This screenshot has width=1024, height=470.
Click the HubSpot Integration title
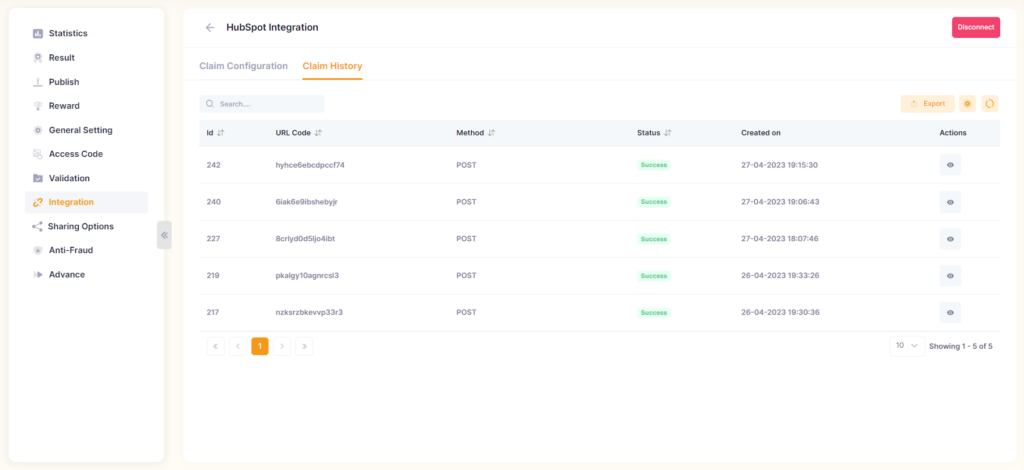click(x=272, y=27)
